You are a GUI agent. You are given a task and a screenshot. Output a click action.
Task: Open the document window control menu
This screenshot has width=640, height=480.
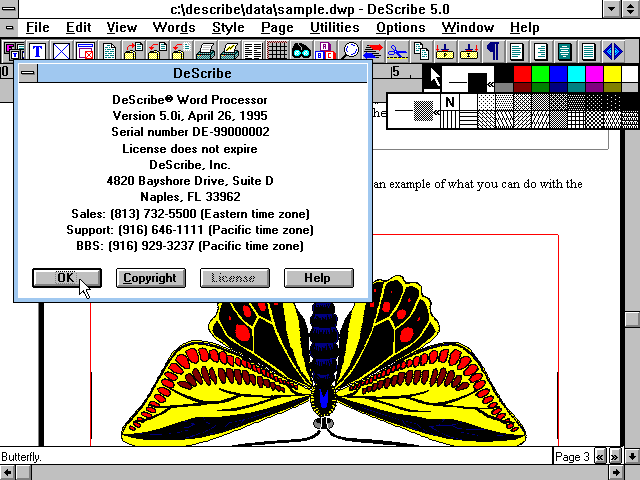(x=9, y=28)
